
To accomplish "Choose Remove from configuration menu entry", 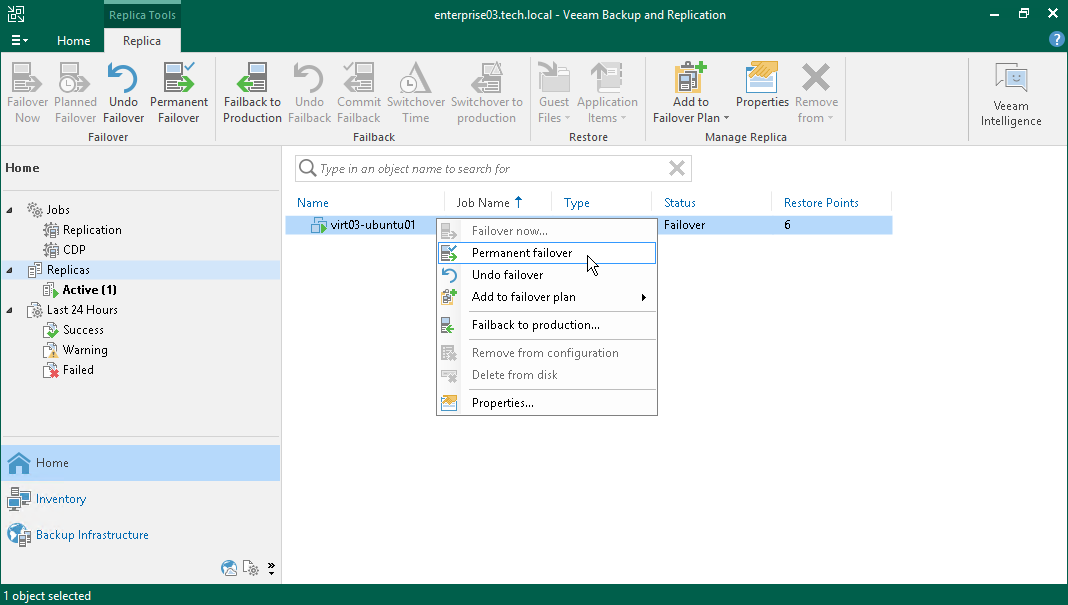I will 547,353.
